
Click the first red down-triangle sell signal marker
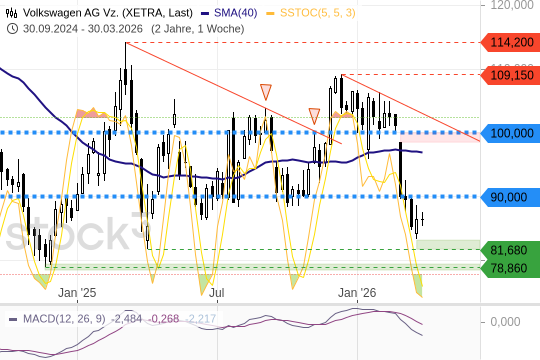[266, 92]
